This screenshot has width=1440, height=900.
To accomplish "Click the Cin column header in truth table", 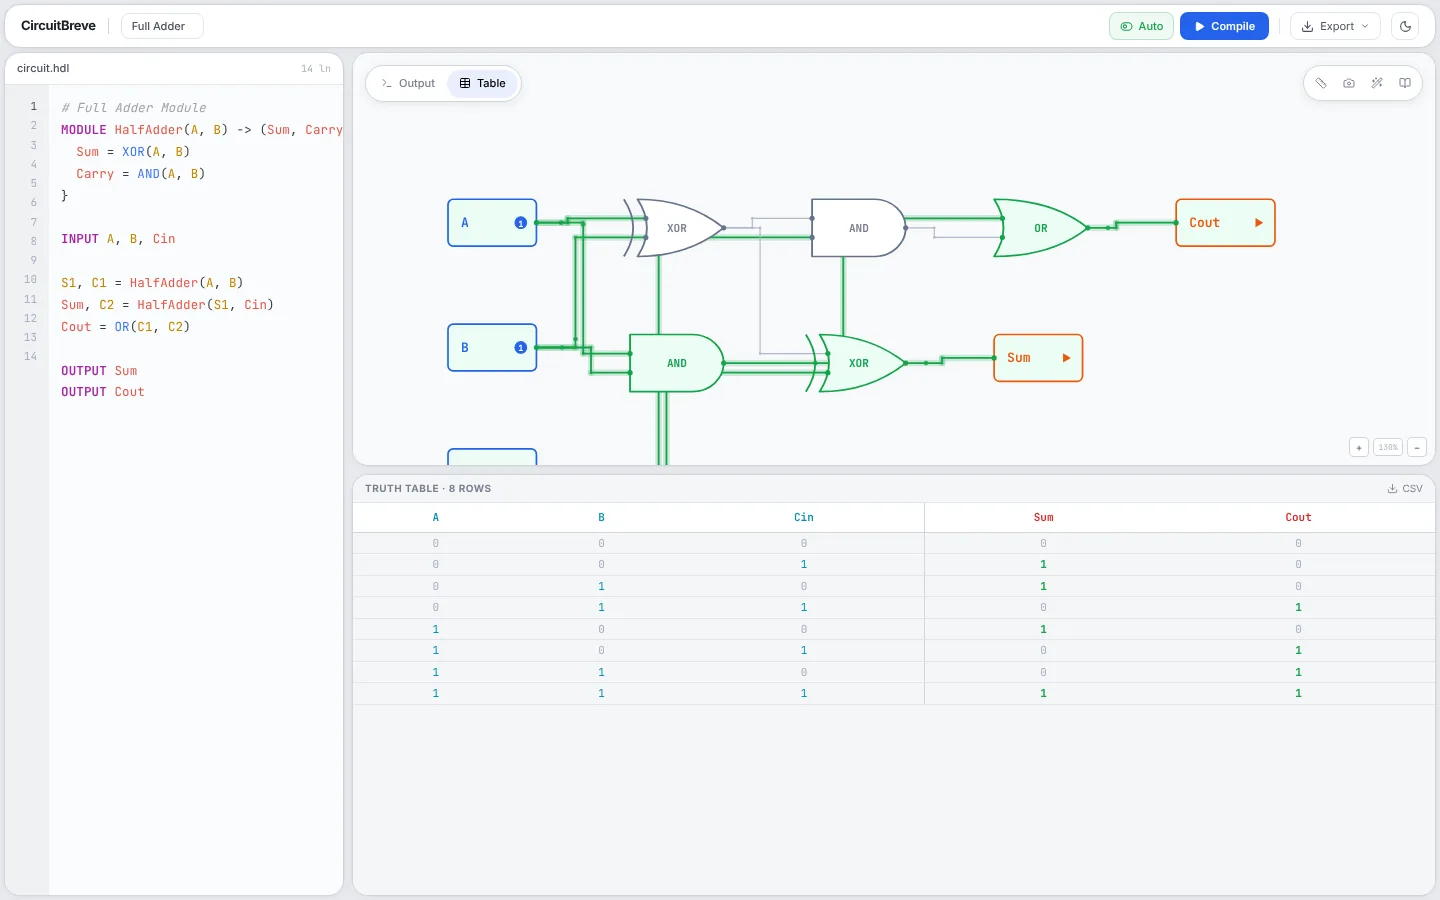I will click(804, 517).
